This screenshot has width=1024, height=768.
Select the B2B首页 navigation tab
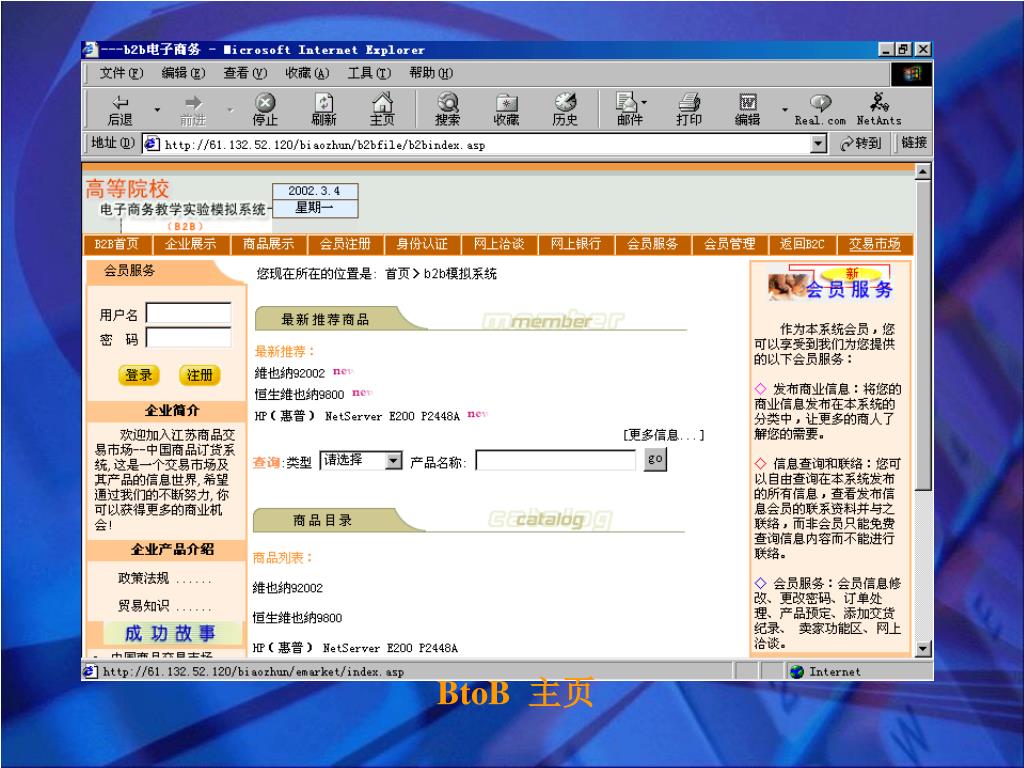(117, 244)
